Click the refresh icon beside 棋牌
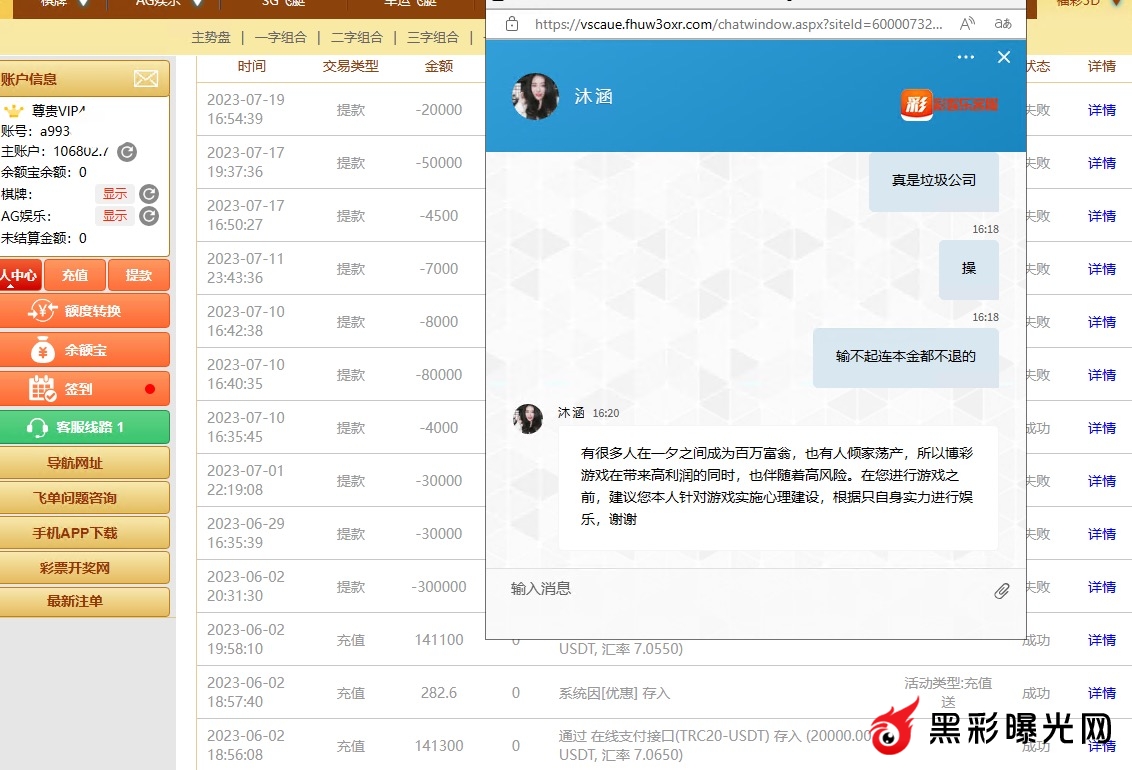 coord(149,194)
